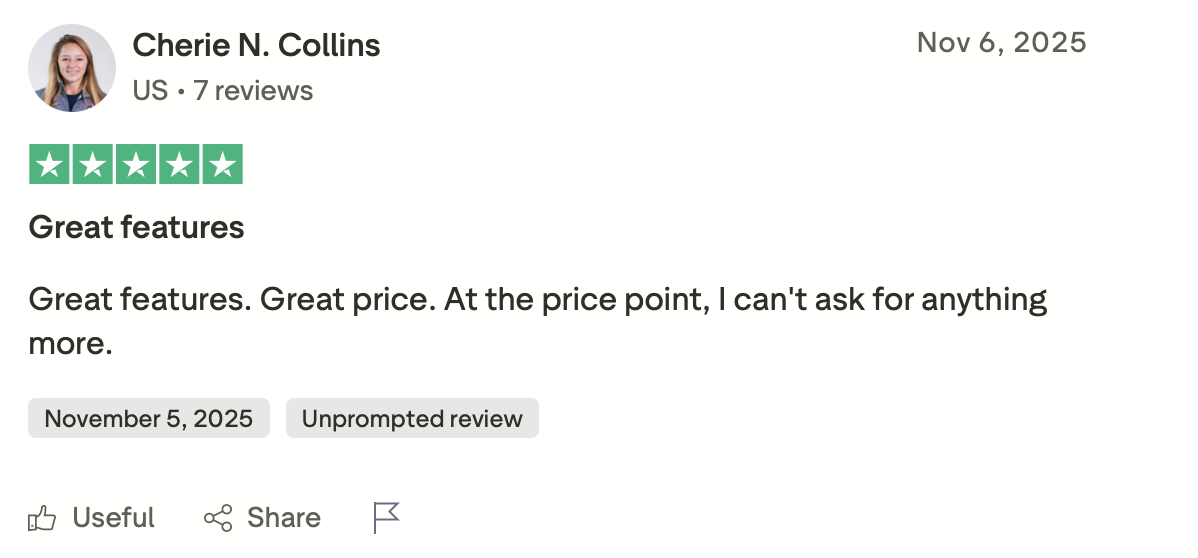Click the second green rating star

click(92, 165)
